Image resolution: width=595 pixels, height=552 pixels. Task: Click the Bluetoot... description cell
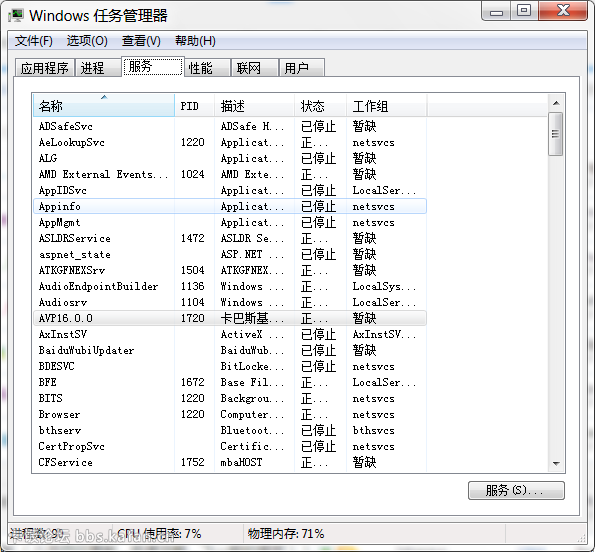coord(252,430)
